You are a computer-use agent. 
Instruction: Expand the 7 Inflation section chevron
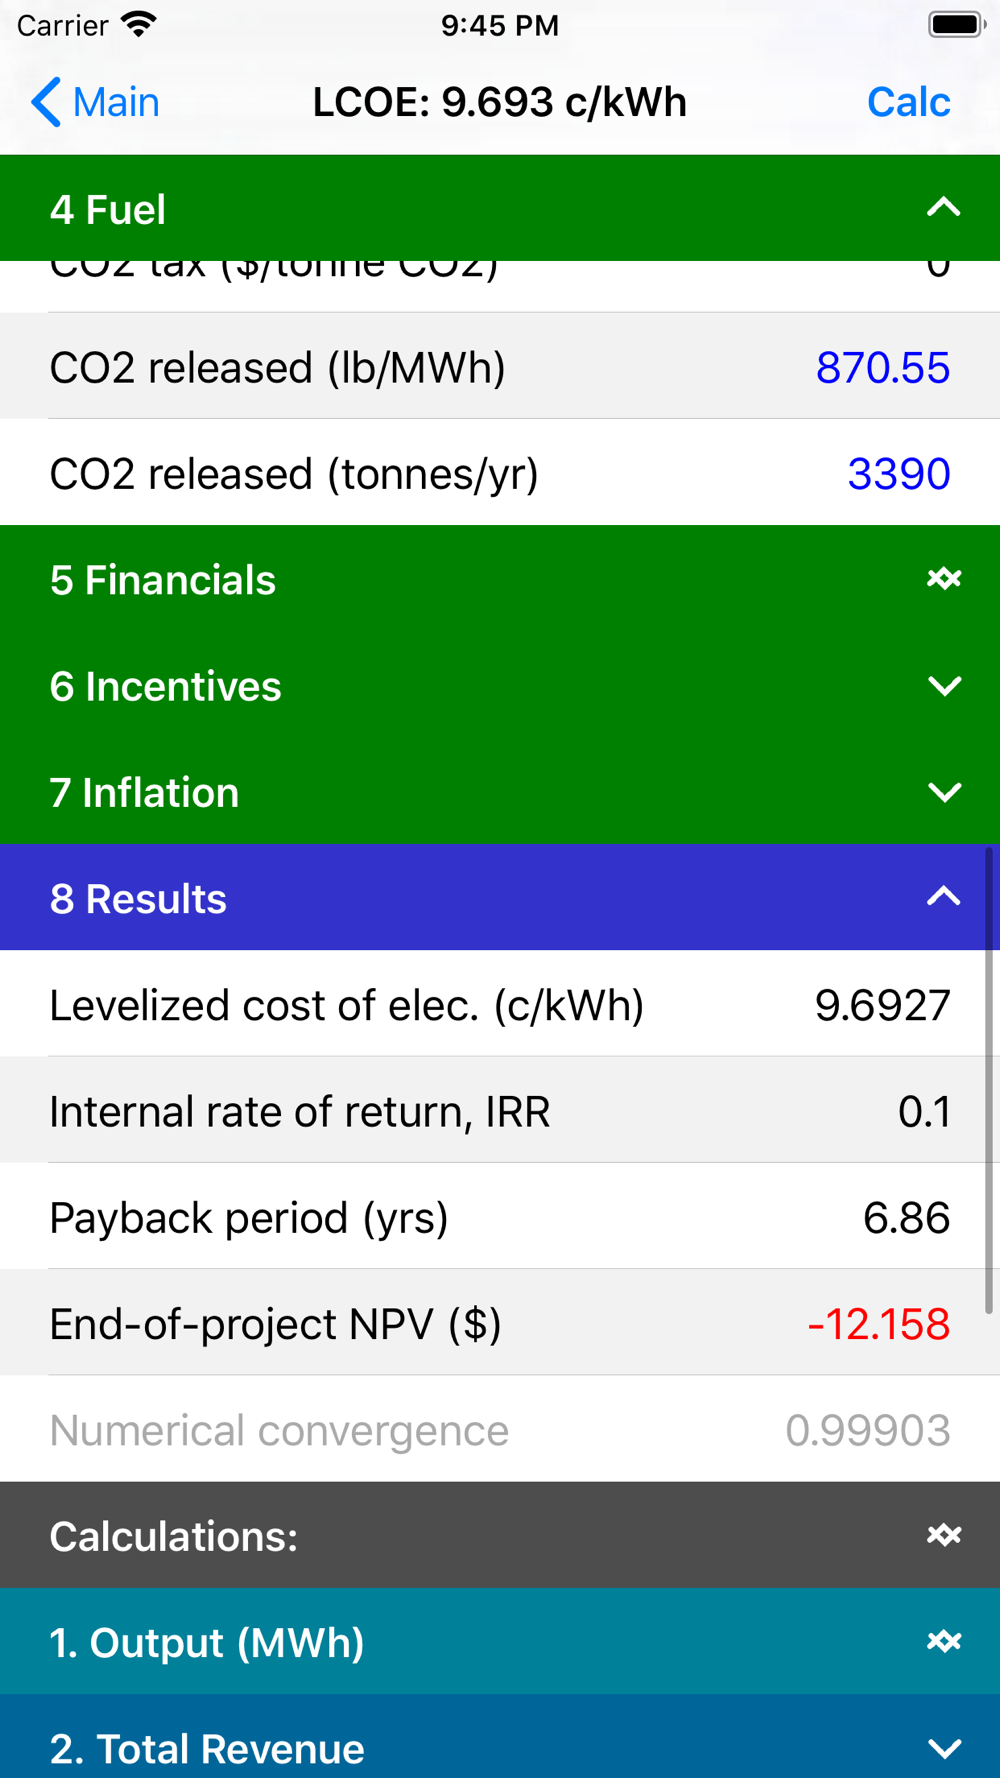click(x=943, y=793)
